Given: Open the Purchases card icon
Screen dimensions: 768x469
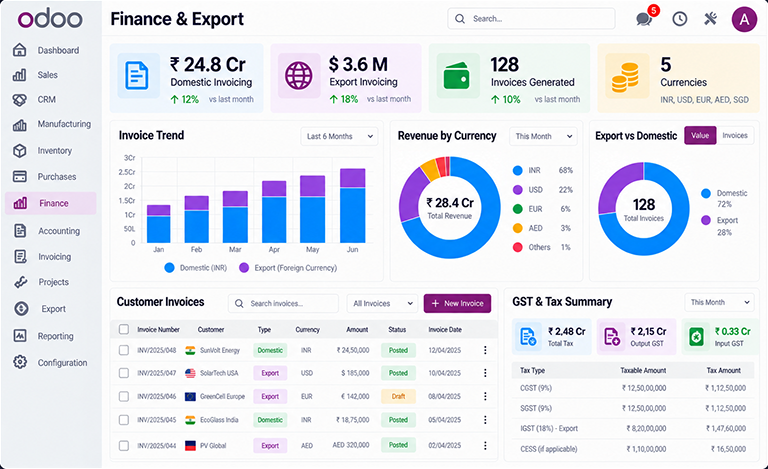Looking at the screenshot, I should click(20, 176).
